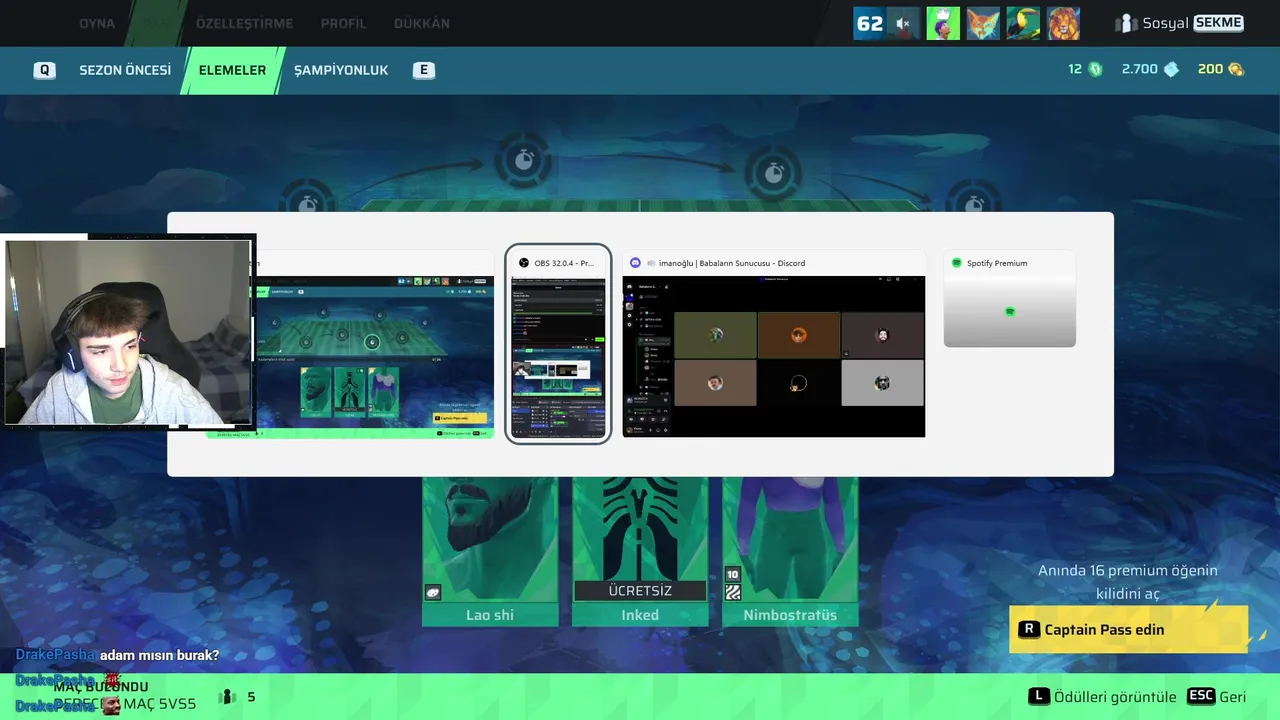The image size is (1280, 720).
Task: Click the R key icon on Captain Pass
Action: (1029, 630)
